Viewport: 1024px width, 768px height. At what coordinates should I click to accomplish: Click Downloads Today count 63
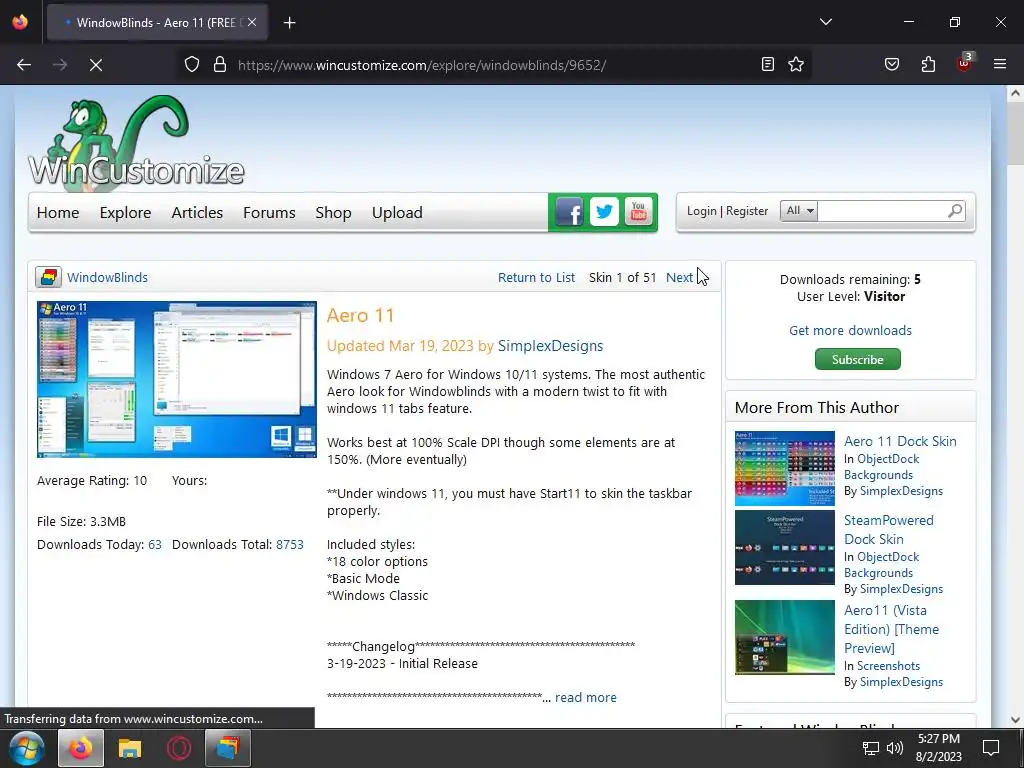(155, 544)
